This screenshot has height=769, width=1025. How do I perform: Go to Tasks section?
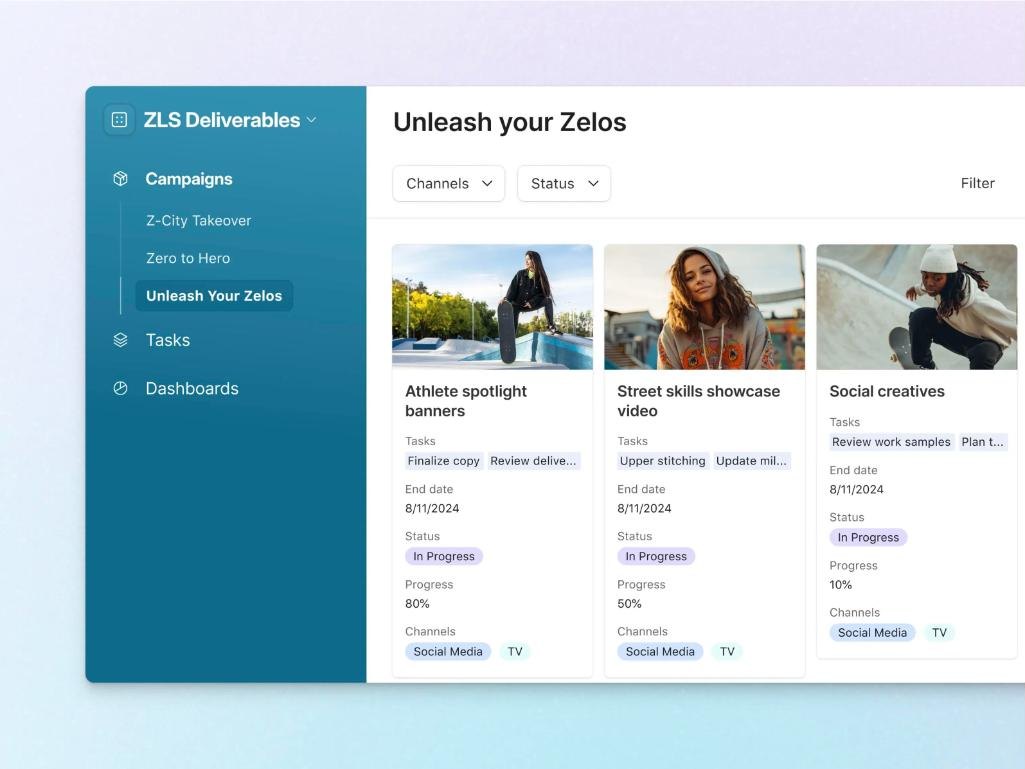[x=168, y=340]
